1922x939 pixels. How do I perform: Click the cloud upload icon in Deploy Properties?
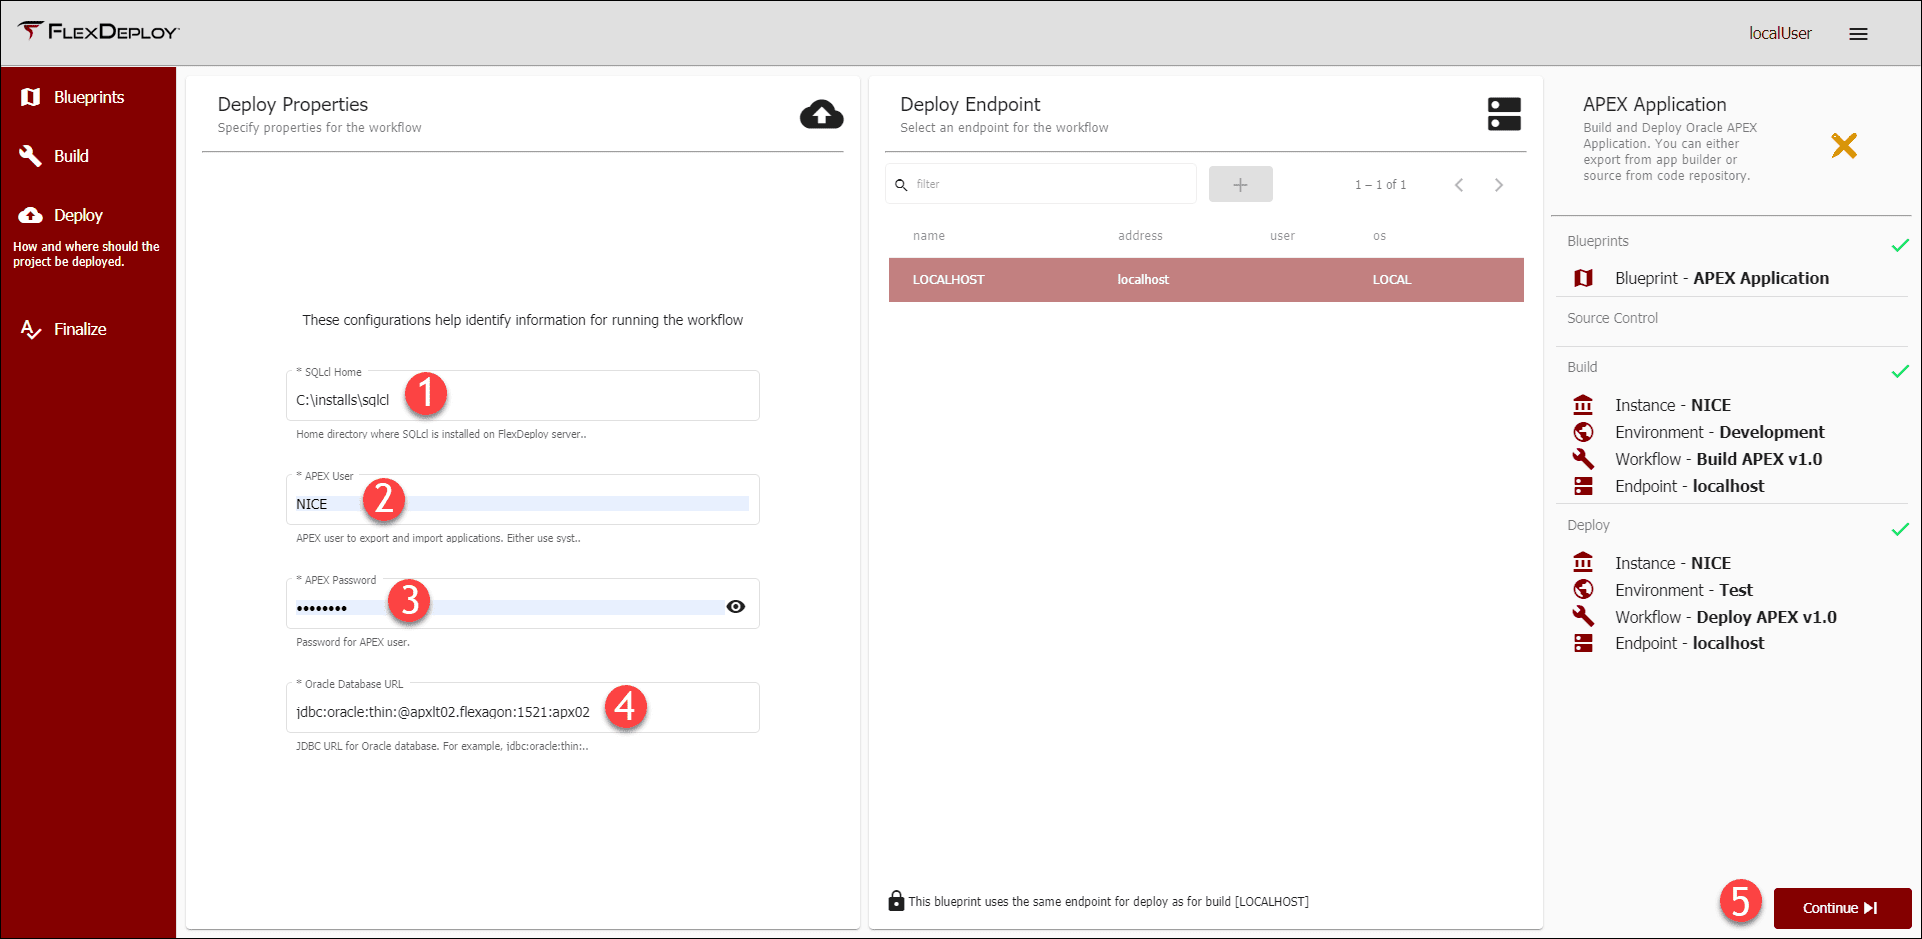pos(821,115)
